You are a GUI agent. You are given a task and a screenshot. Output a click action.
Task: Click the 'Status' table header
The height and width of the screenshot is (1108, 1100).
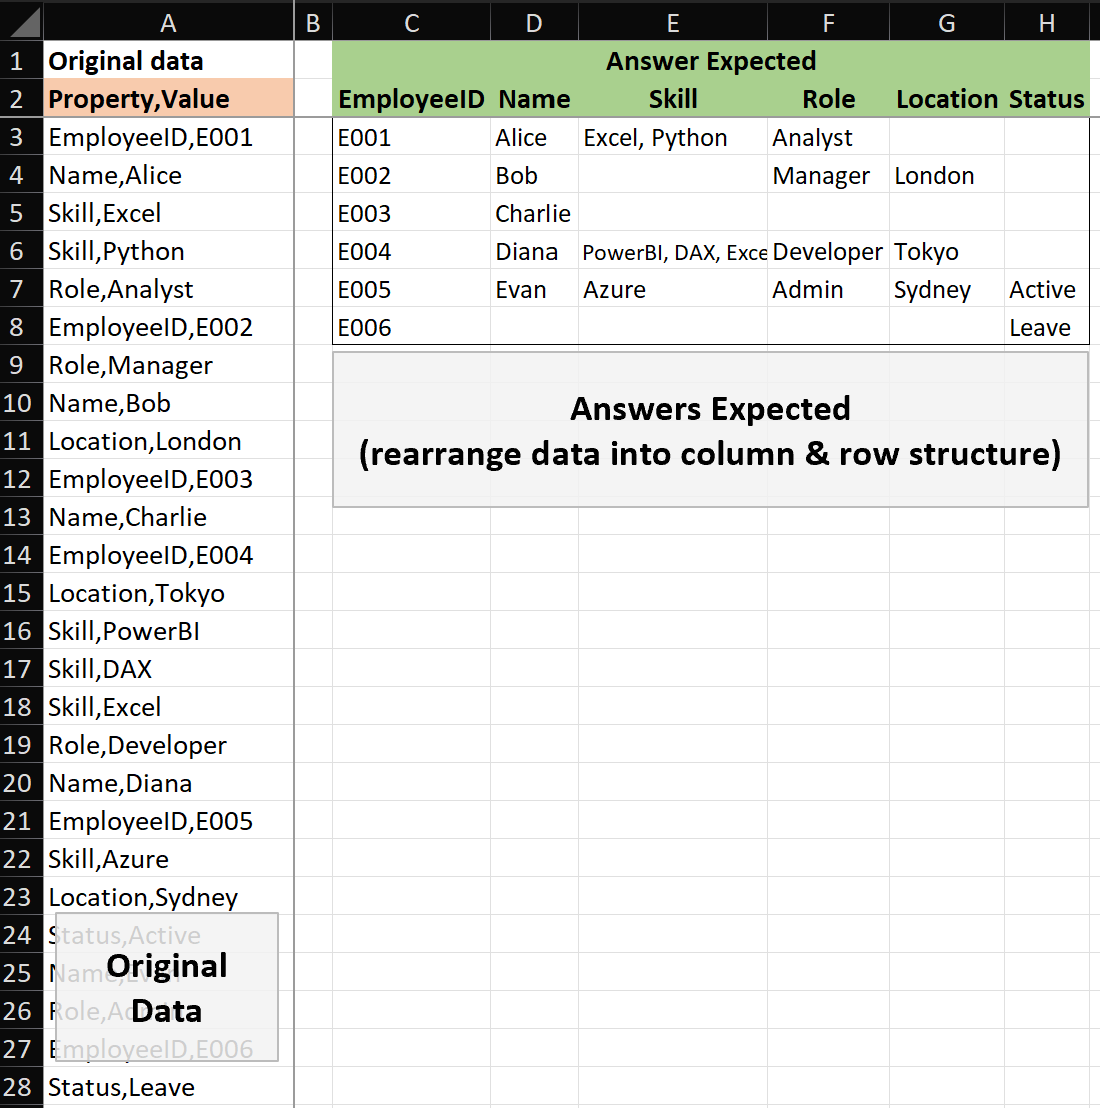coord(1047,98)
